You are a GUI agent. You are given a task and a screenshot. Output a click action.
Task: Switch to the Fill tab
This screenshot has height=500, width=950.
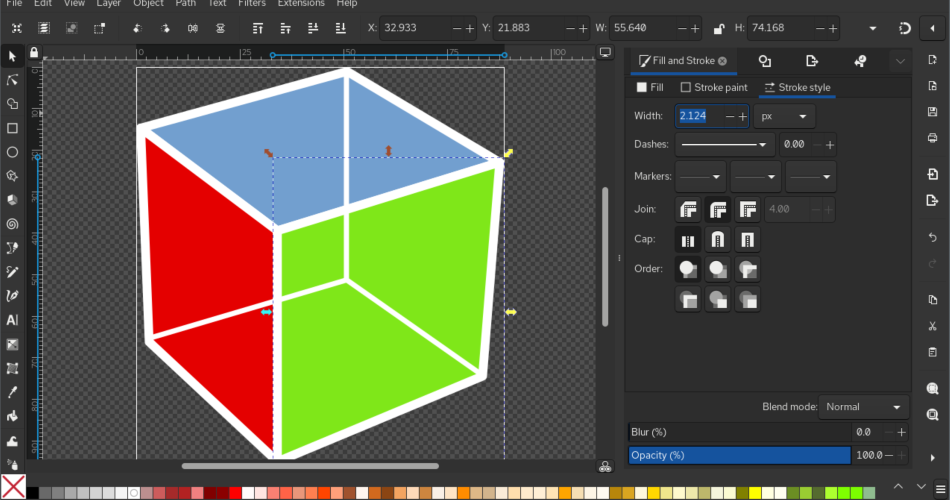(650, 87)
